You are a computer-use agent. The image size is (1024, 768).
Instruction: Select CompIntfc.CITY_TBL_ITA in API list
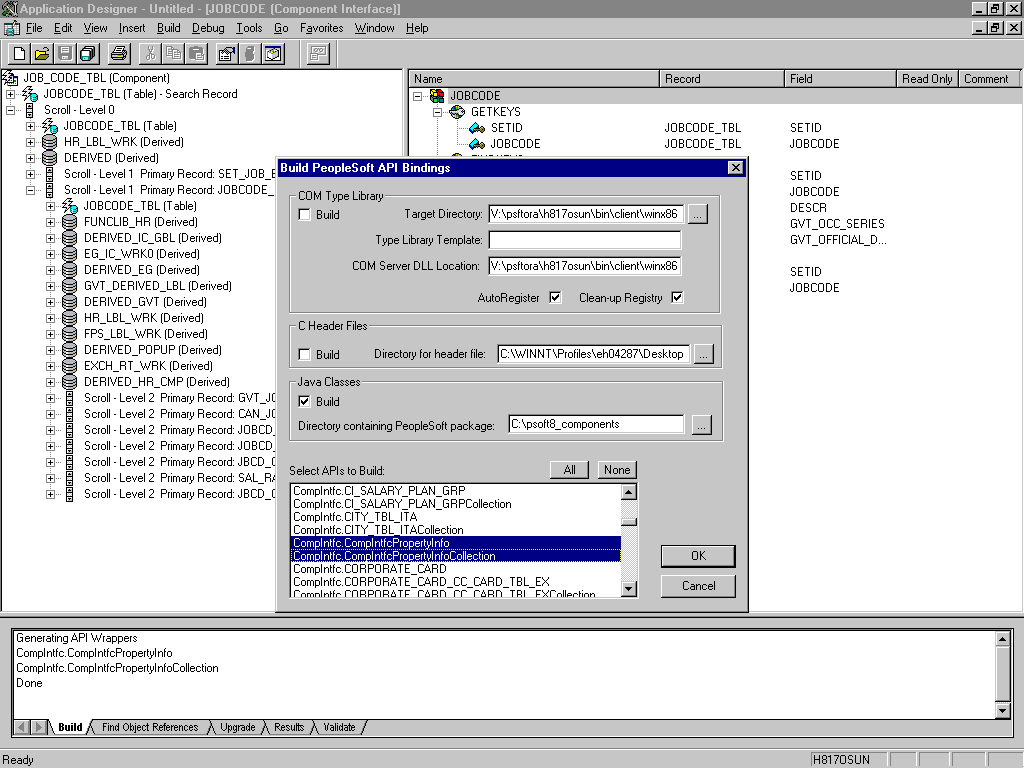(456, 517)
